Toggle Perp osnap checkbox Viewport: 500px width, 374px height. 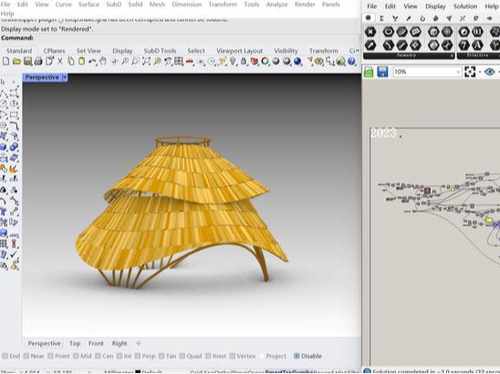click(137, 356)
